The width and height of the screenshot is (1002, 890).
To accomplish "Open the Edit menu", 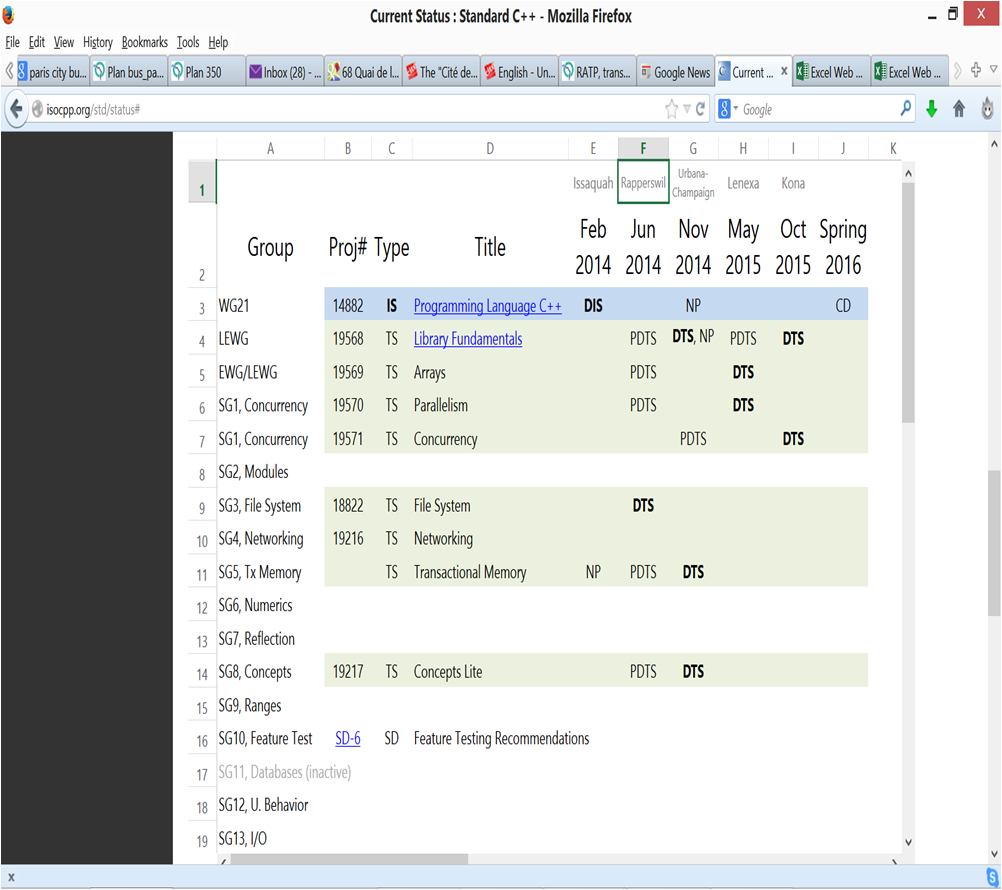I will click(x=36, y=42).
